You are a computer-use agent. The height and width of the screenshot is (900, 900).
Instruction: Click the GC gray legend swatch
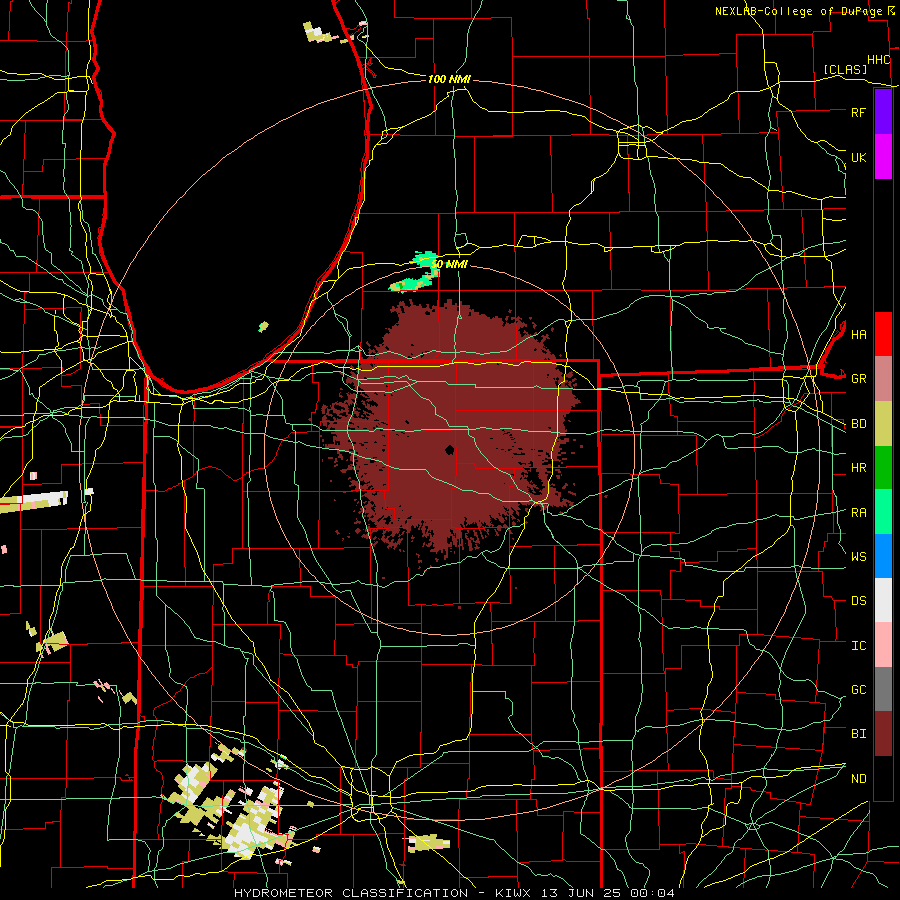point(883,689)
